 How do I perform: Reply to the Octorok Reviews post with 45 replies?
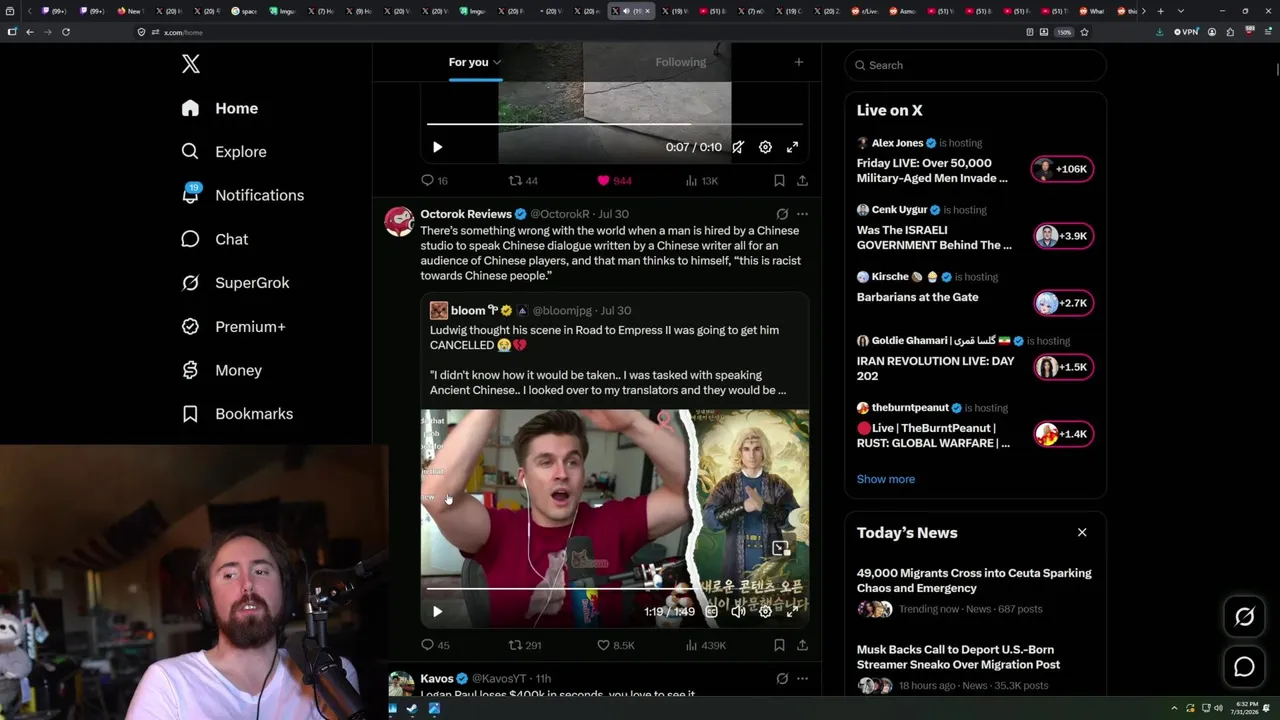click(435, 645)
